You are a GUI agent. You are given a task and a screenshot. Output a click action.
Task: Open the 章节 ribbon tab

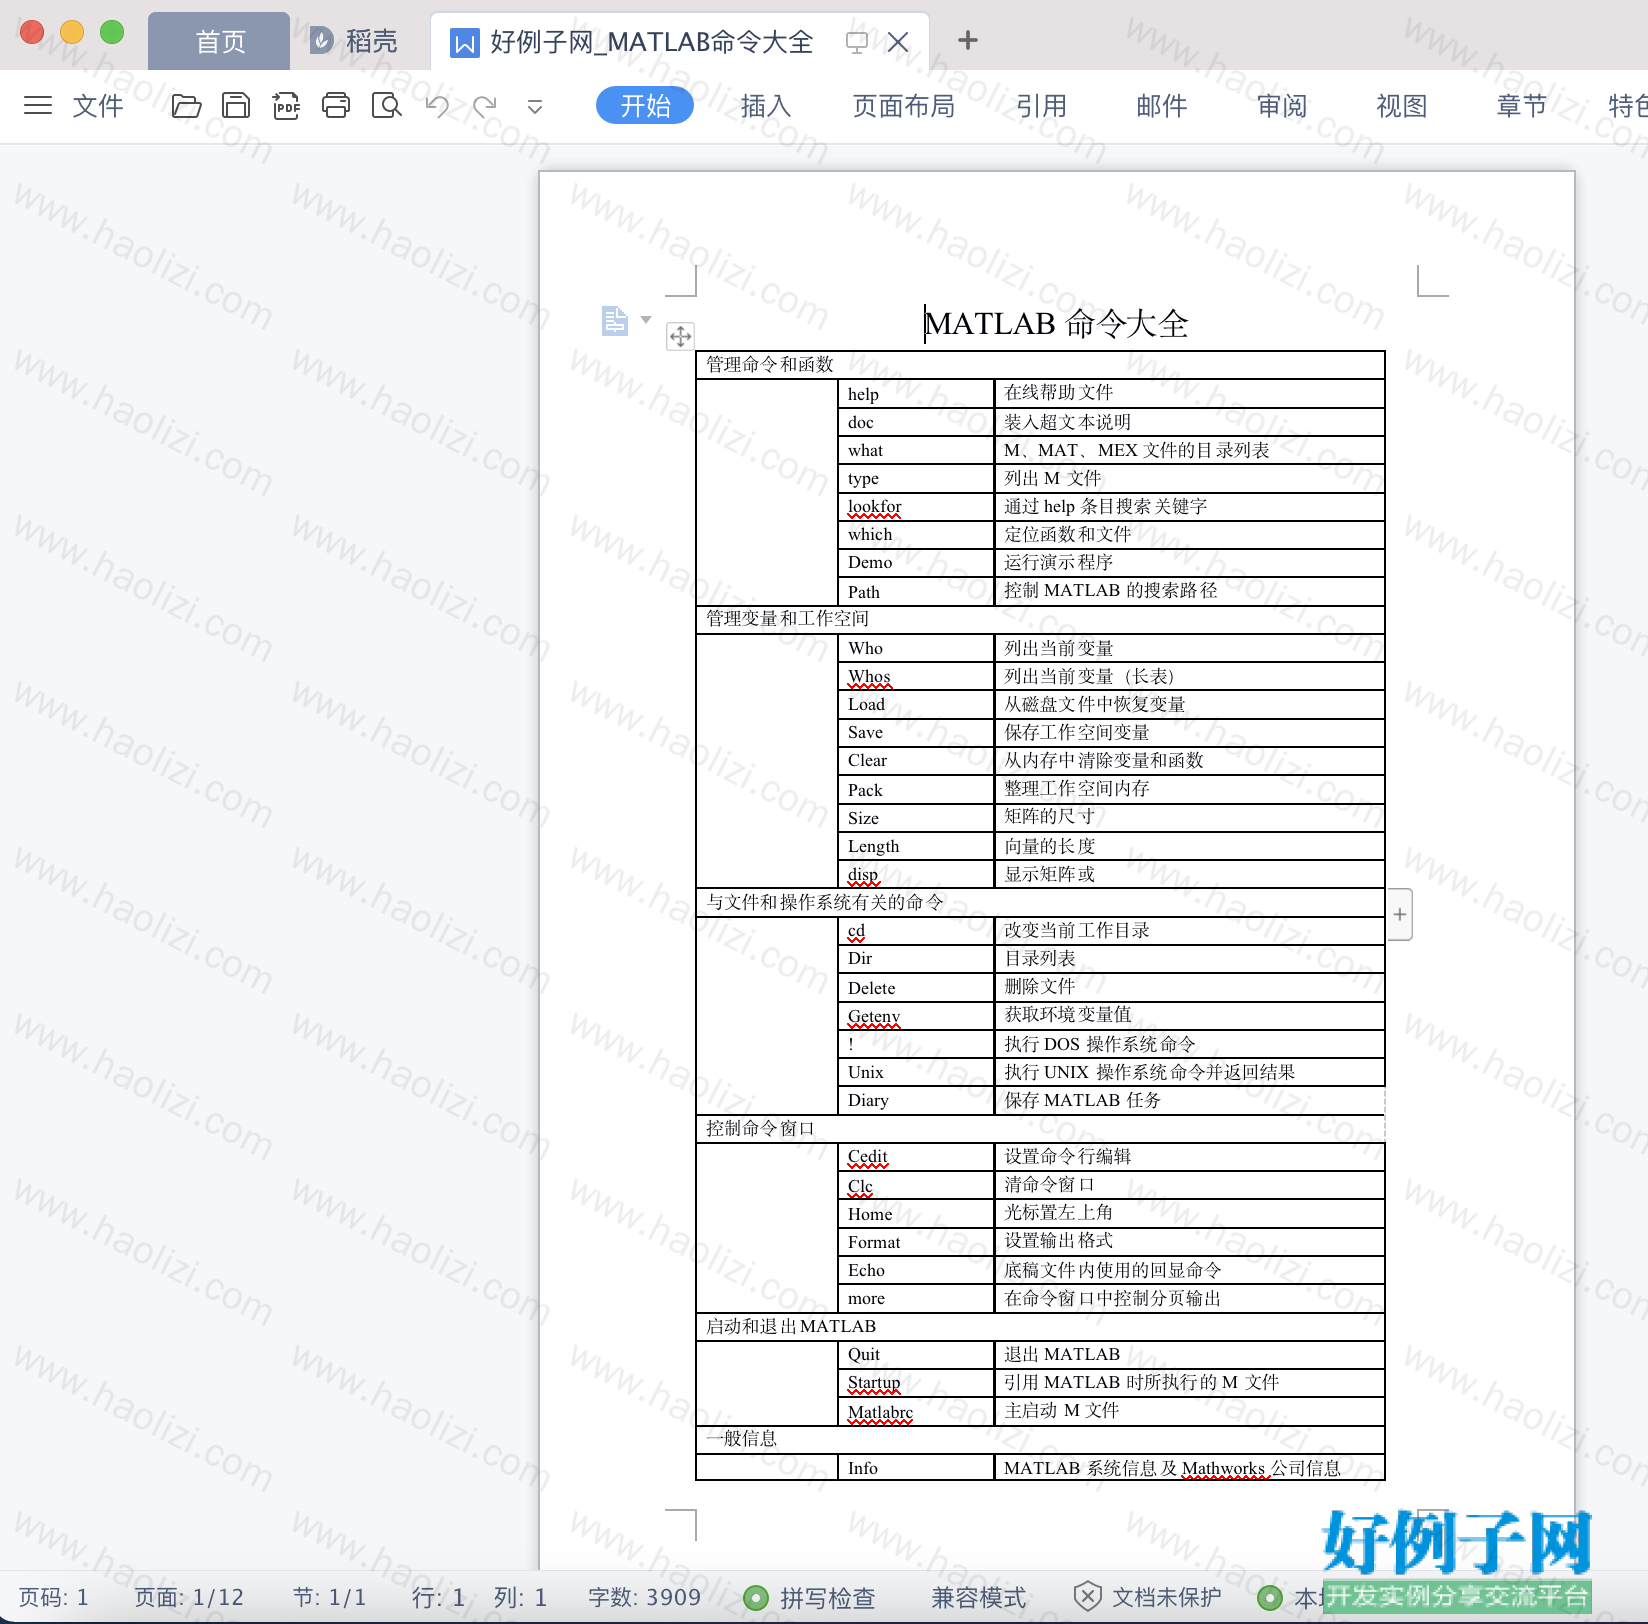coord(1522,105)
